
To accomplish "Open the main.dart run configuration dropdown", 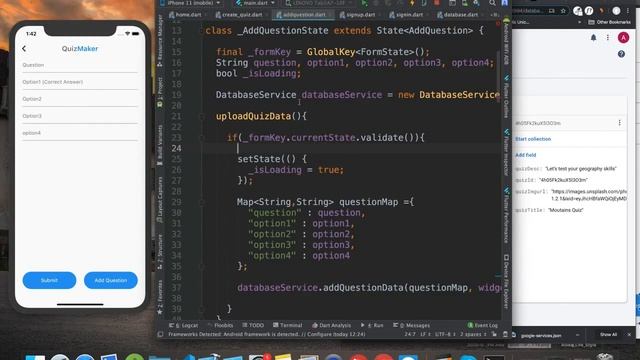I will (x=255, y=3).
